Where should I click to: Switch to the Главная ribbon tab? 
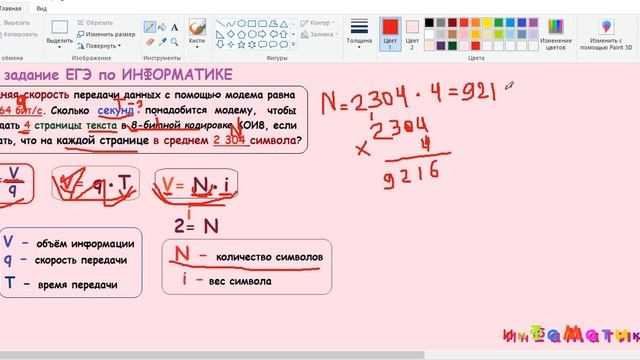click(x=11, y=8)
